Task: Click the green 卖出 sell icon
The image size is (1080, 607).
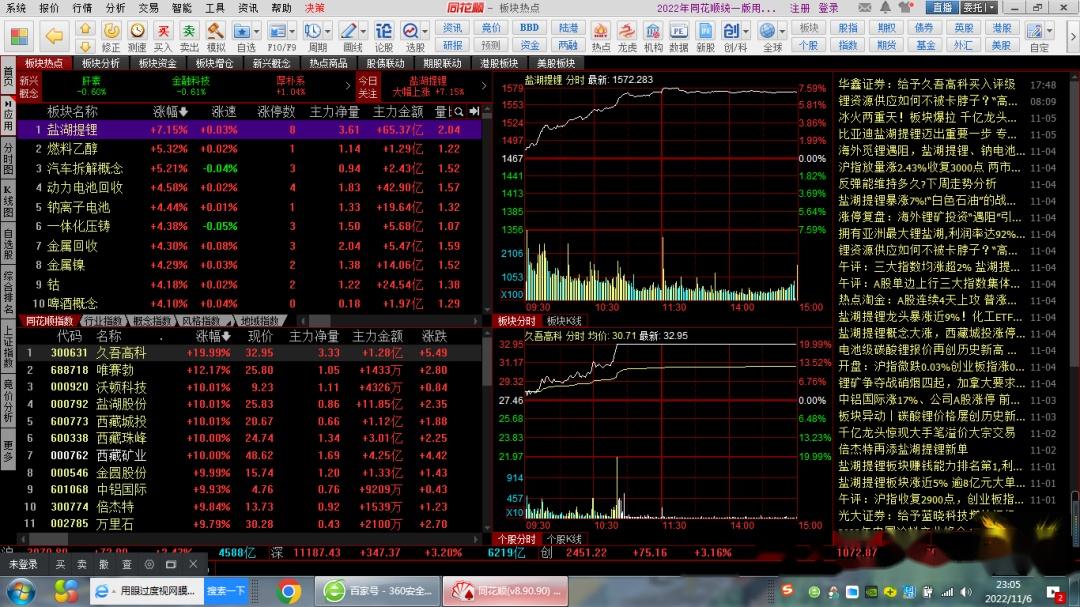Action: [189, 37]
